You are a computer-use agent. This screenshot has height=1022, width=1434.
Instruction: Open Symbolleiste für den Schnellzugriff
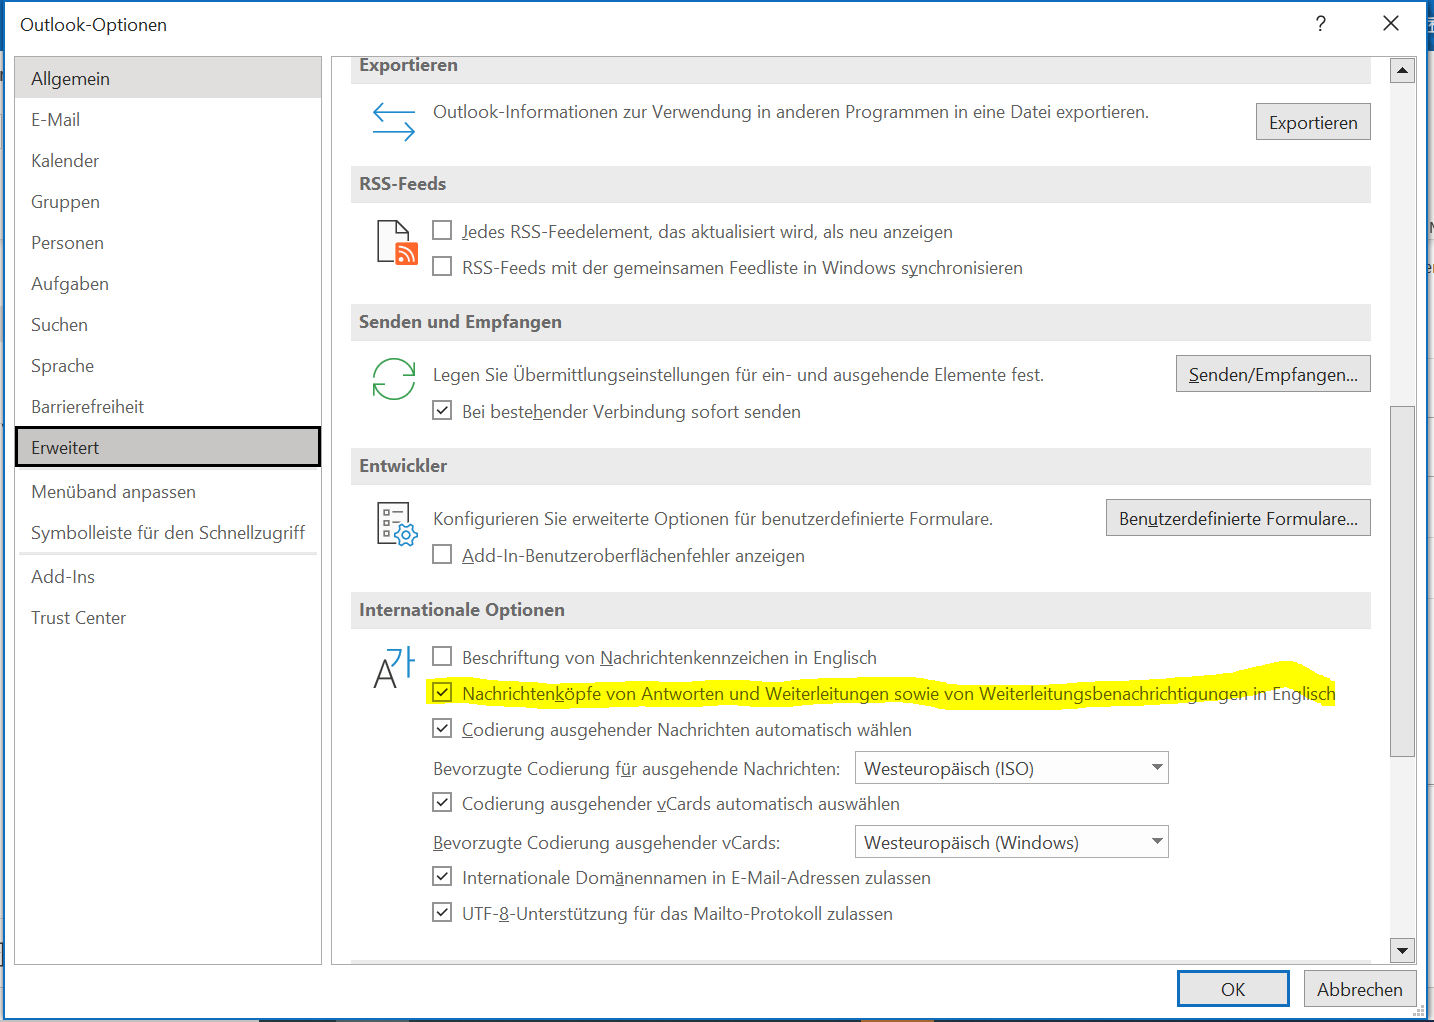(x=168, y=532)
